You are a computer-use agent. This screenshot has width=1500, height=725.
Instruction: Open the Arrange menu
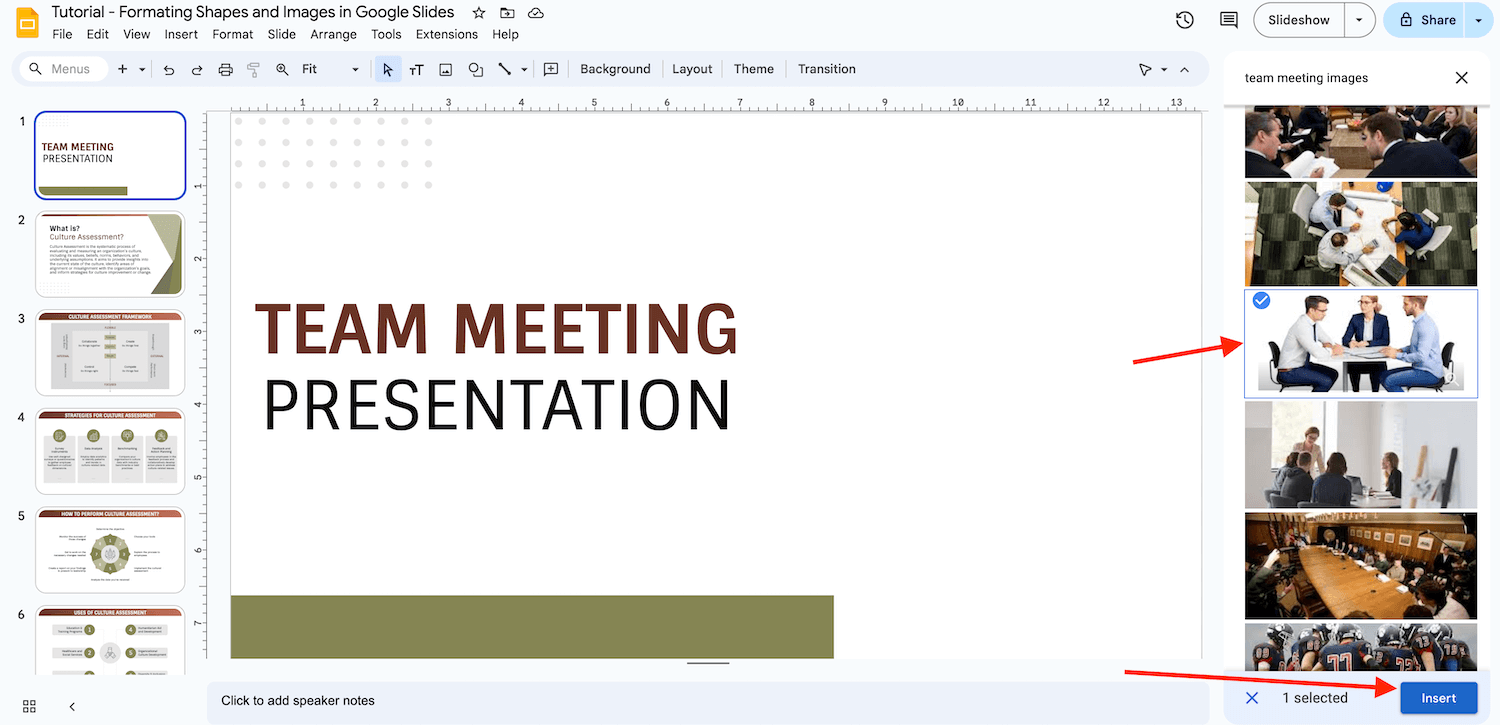click(x=333, y=34)
